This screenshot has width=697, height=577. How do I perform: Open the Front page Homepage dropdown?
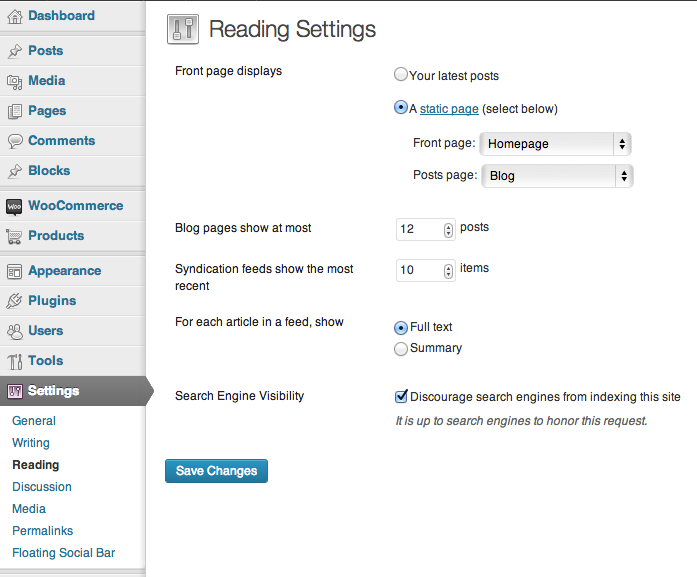click(555, 144)
